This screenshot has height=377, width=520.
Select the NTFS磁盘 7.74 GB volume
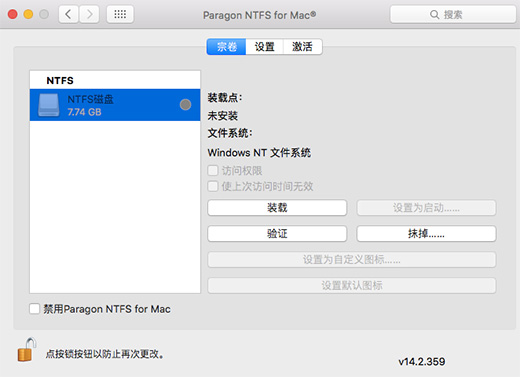tap(115, 105)
